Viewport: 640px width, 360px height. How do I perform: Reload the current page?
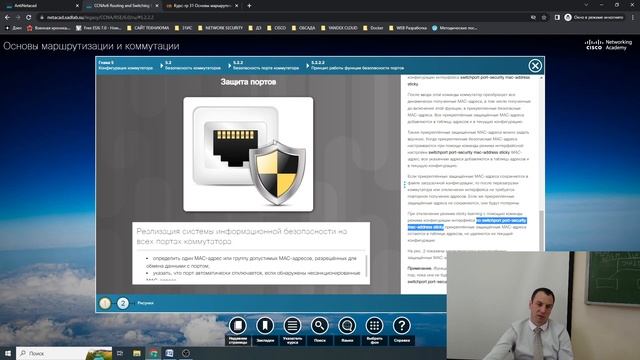pyautogui.click(x=29, y=18)
